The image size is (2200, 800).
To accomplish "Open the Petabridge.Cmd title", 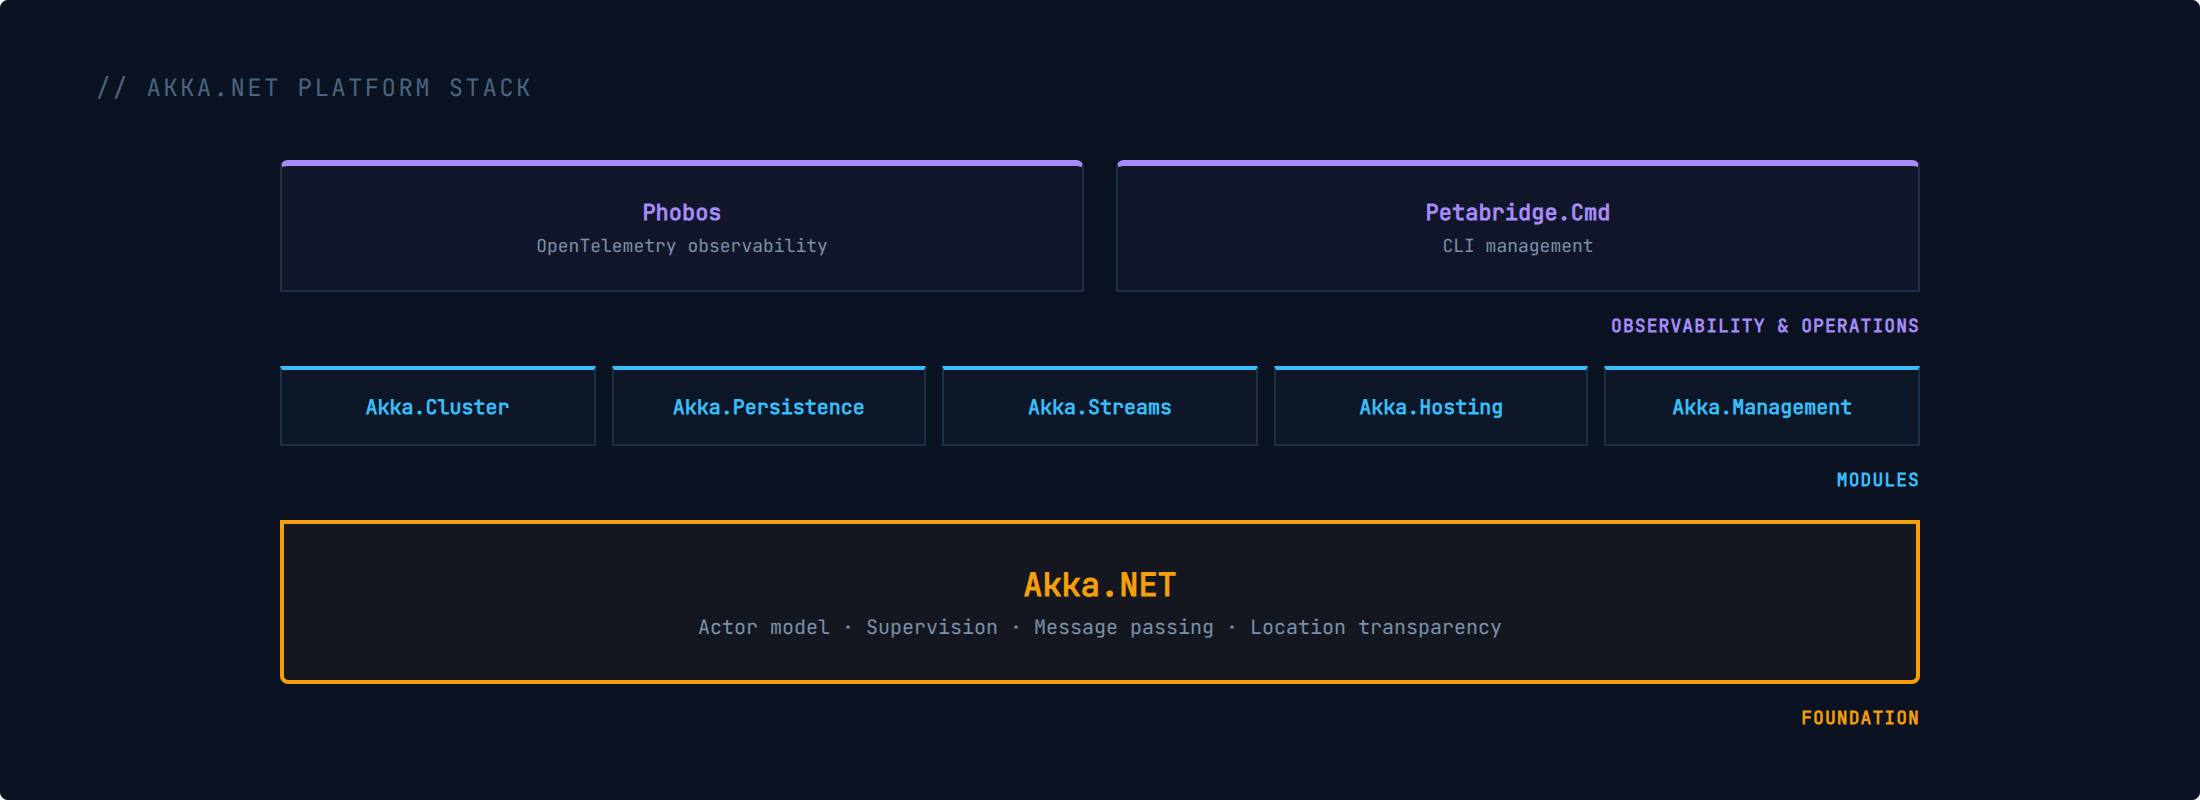I will click(x=1517, y=212).
